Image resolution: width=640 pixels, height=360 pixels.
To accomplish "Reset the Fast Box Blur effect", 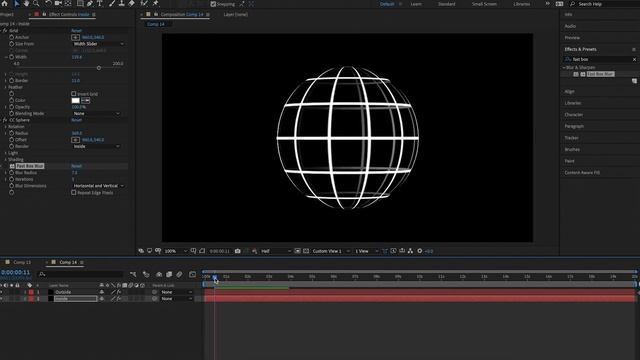I will (x=77, y=166).
